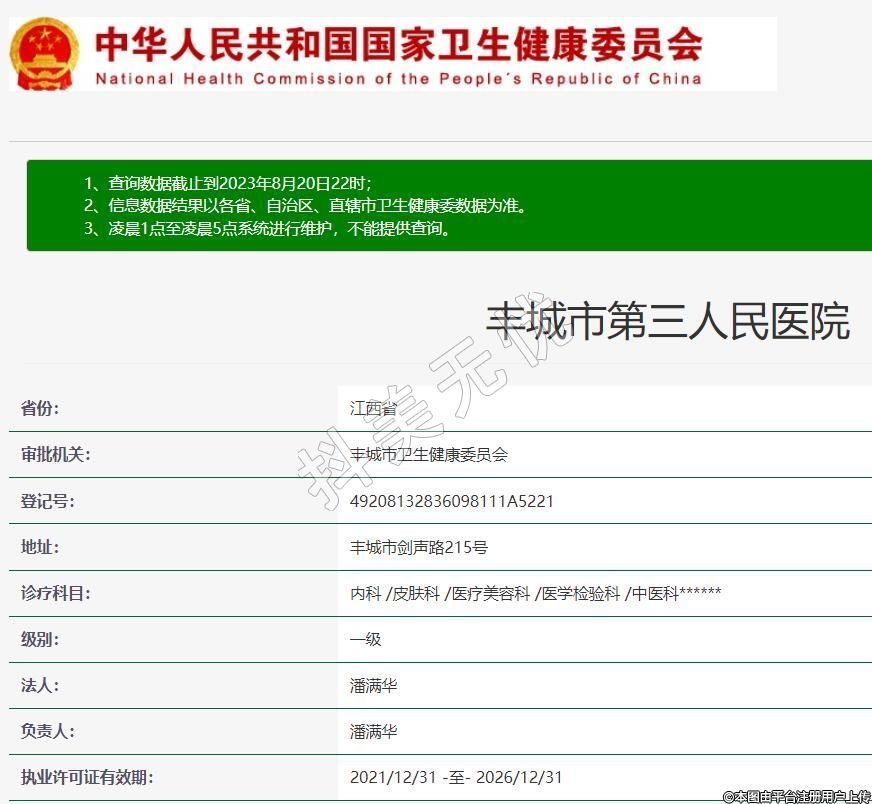Click the national emblem logo
Viewport: 872px width, 804px height.
tap(44, 54)
